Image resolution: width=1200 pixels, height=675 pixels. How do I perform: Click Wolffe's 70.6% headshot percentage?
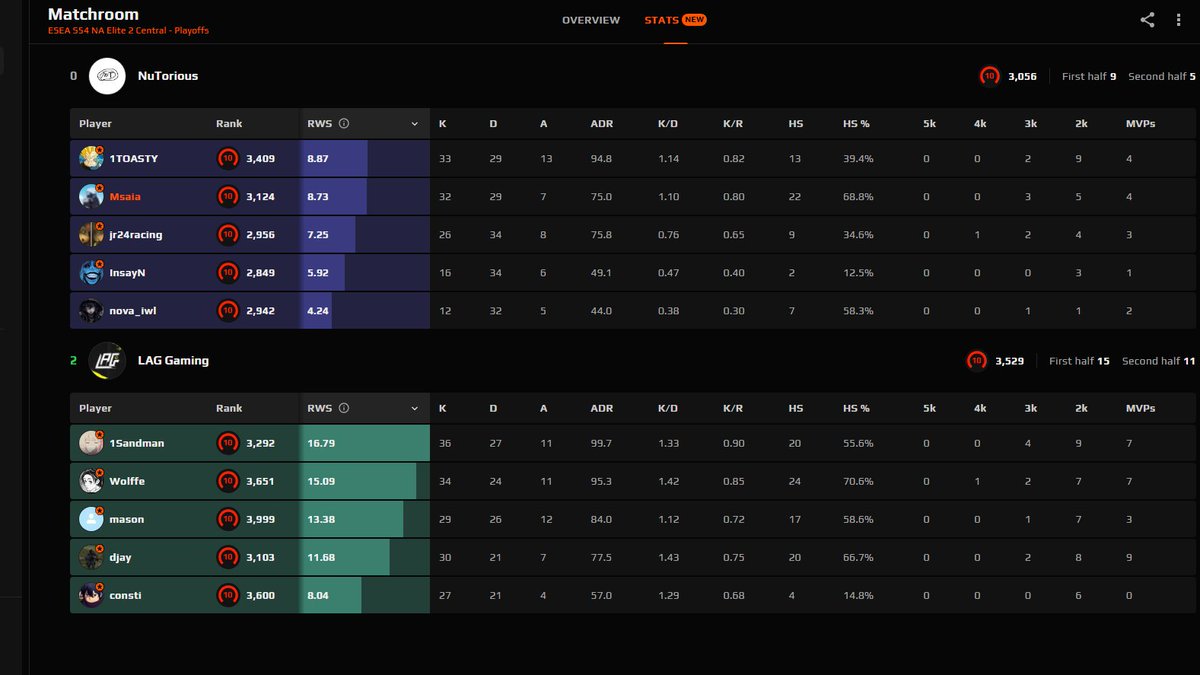coord(858,481)
